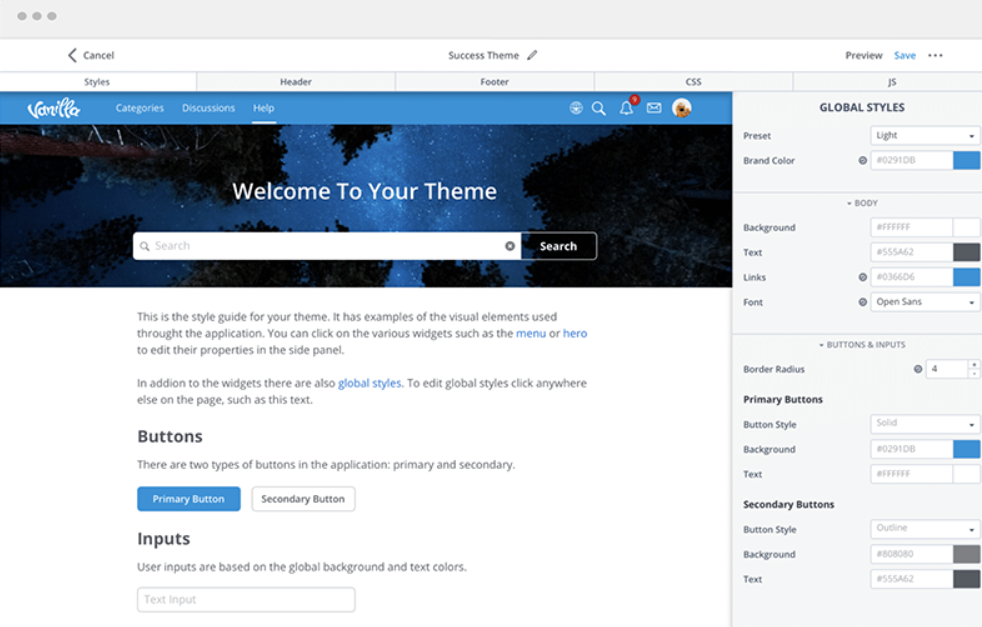Open the ellipsis menu next to Save
Image resolution: width=982 pixels, height=627 pixels.
[x=935, y=55]
